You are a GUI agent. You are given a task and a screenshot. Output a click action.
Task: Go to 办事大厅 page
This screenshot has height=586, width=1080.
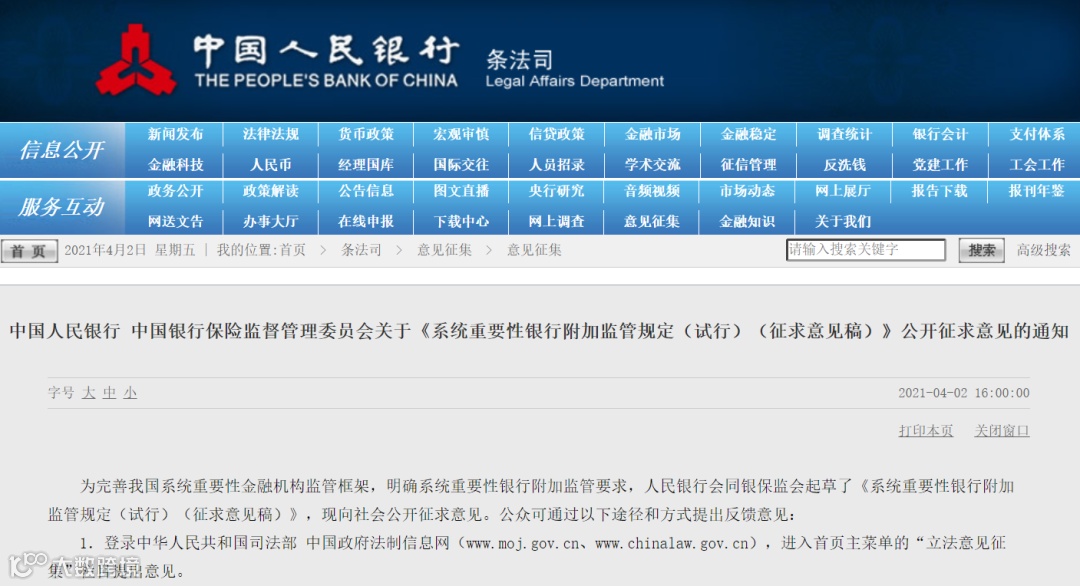point(271,221)
